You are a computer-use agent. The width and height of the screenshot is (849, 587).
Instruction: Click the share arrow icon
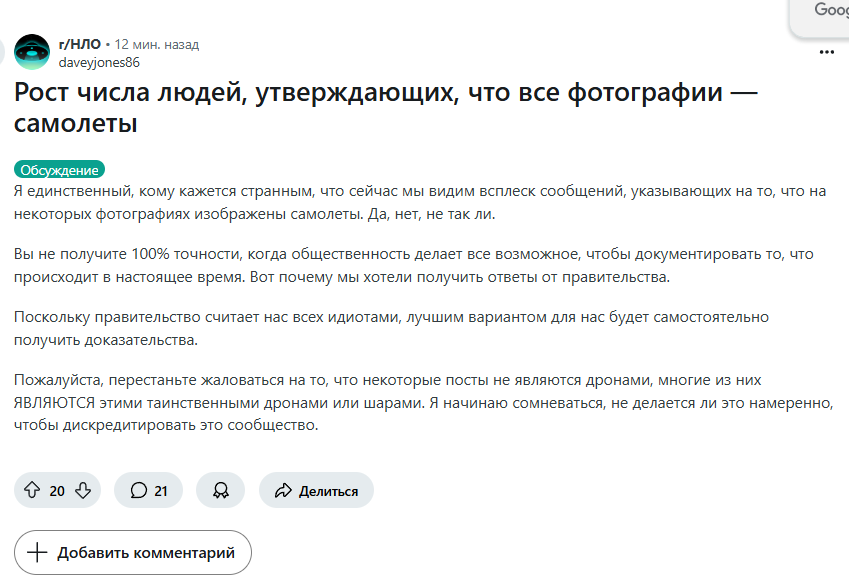coord(283,491)
